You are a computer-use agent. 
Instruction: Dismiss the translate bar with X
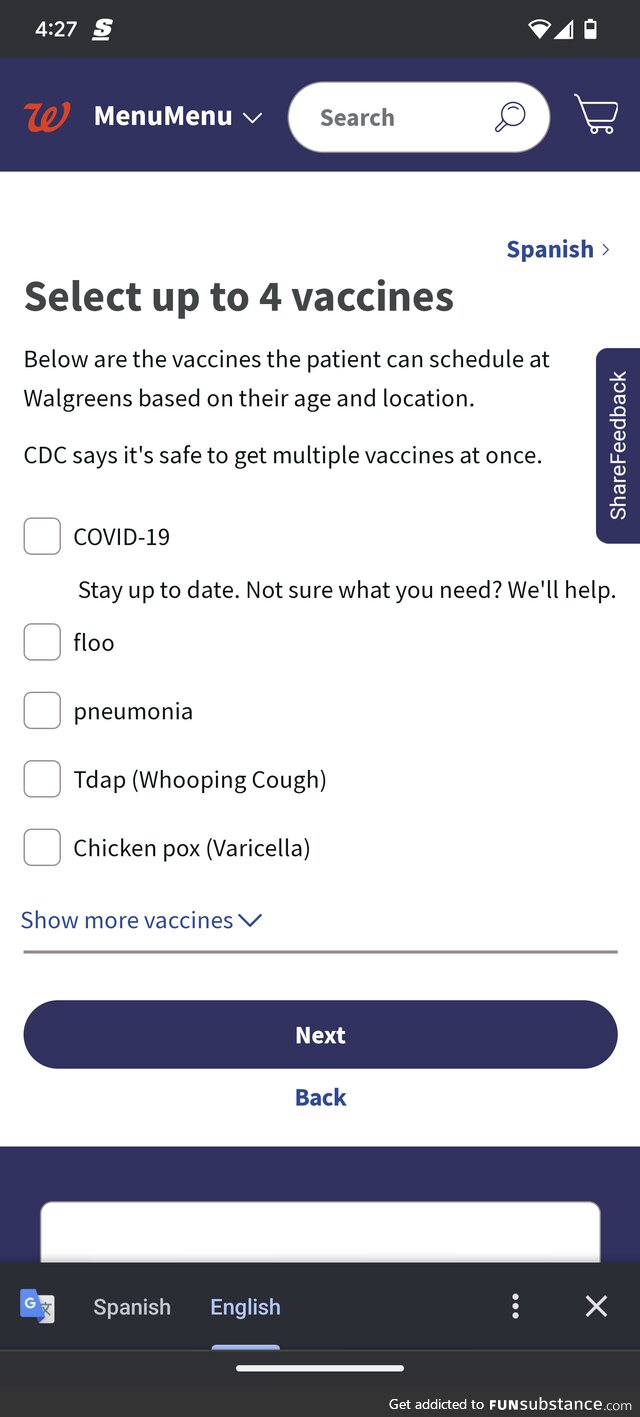point(596,1306)
